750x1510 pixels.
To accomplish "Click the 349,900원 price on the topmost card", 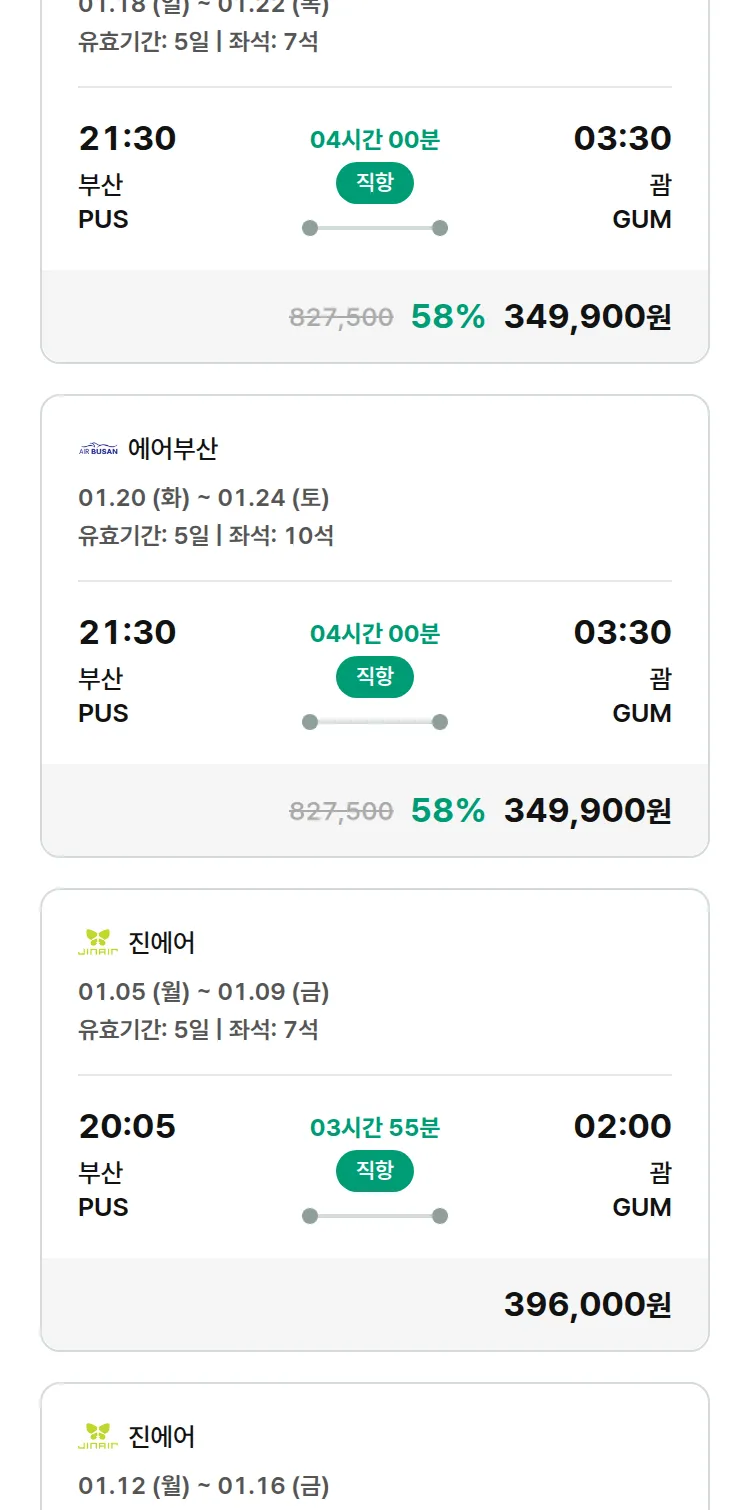I will click(587, 316).
